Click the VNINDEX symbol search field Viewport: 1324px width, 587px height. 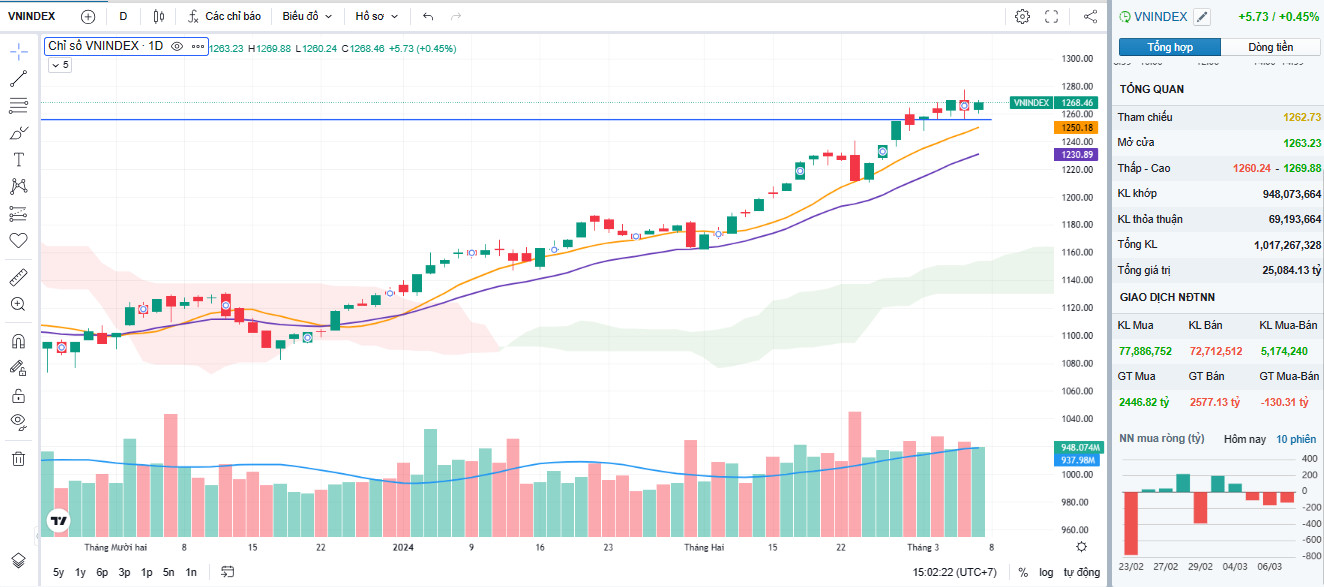33,16
